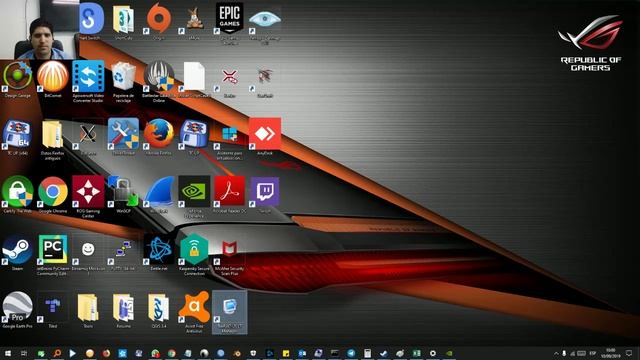Launch Google Chrome from the desktop
The width and height of the screenshot is (640, 360).
coord(53,192)
